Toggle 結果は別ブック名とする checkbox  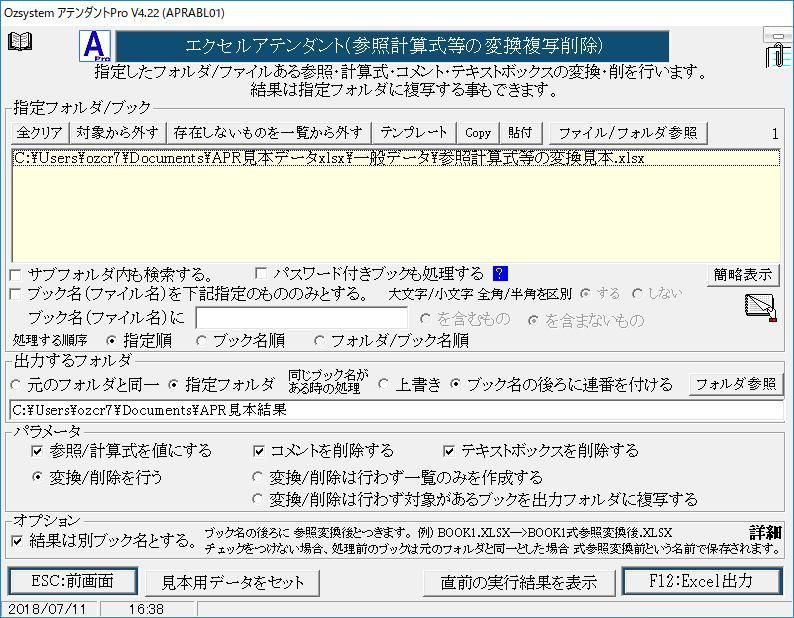pos(17,541)
